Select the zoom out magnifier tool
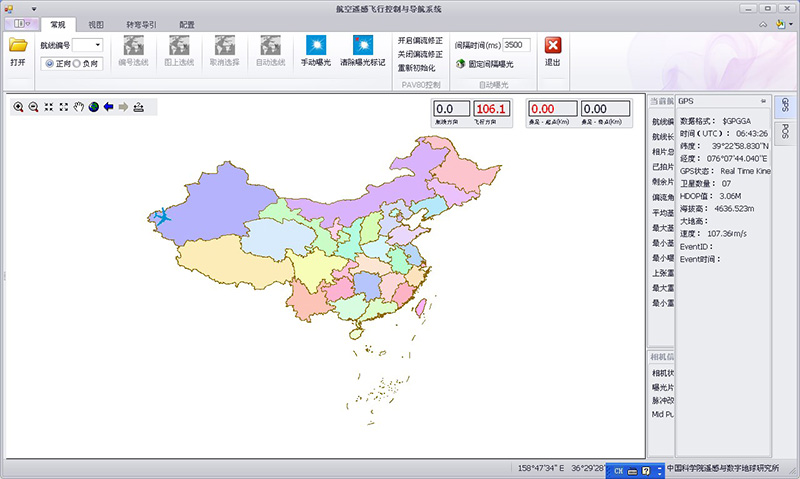This screenshot has height=479, width=800. point(33,106)
